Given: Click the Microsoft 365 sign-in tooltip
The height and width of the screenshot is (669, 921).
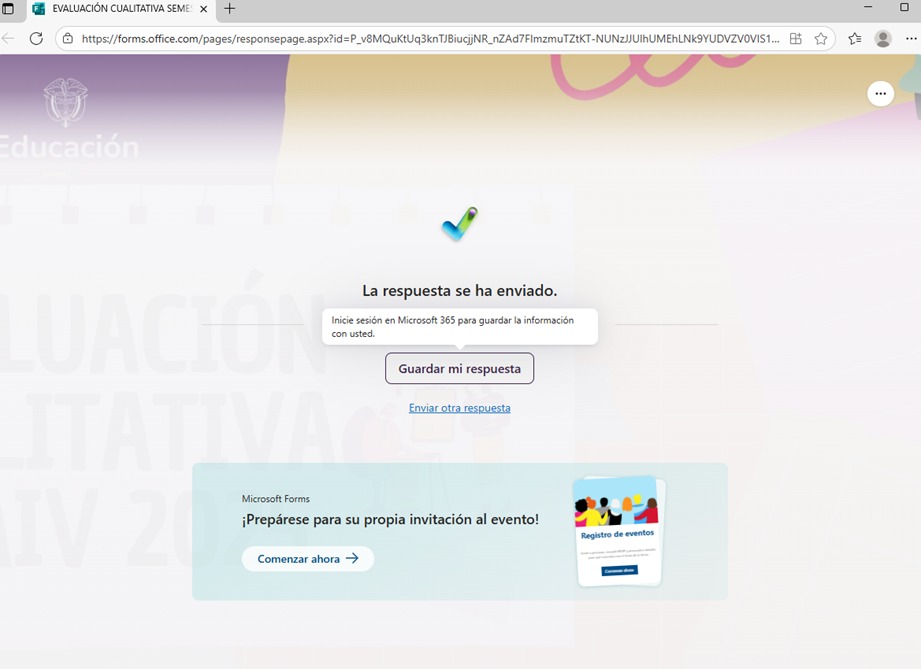Looking at the screenshot, I should (460, 327).
